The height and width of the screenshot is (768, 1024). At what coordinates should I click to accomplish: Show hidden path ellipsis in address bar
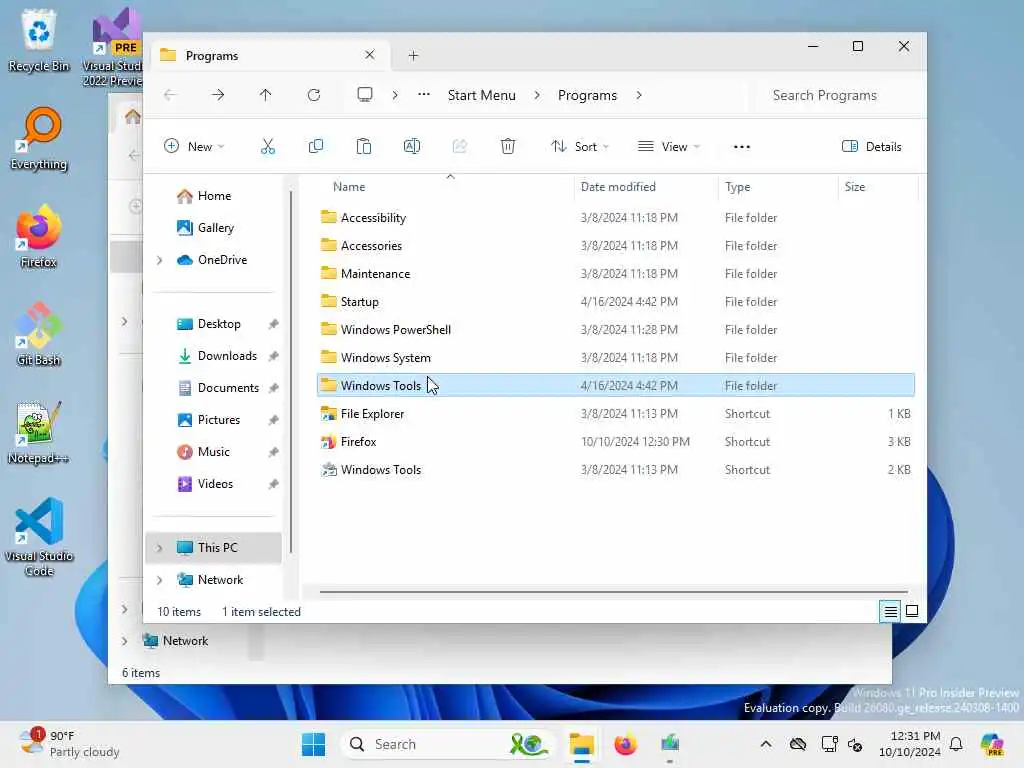424,95
